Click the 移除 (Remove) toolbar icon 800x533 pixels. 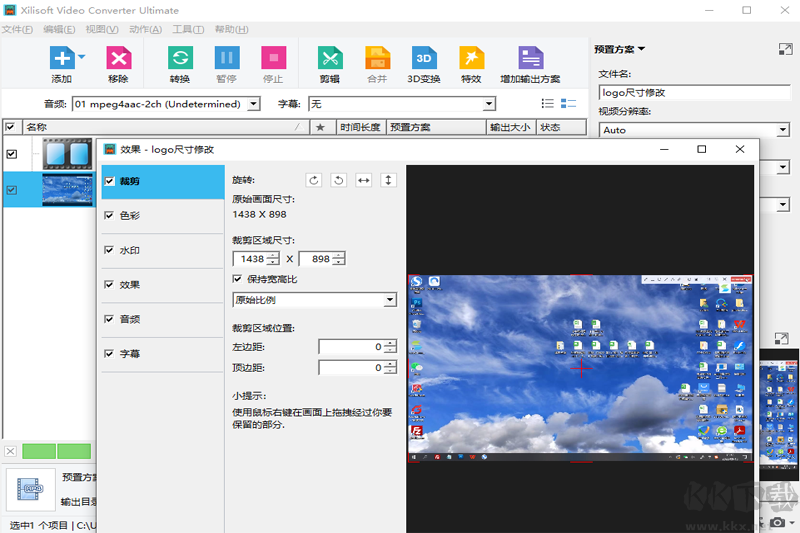(x=118, y=58)
